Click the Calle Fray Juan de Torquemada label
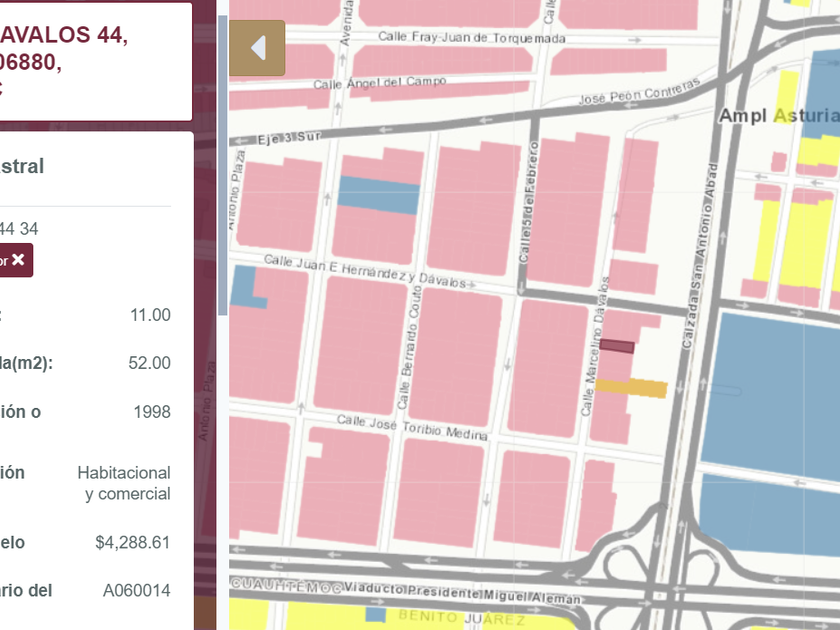Screen dimensions: 840x630 point(471,38)
